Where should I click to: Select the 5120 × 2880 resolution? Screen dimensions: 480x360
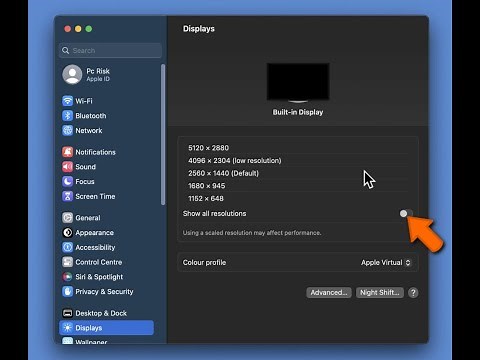point(208,148)
